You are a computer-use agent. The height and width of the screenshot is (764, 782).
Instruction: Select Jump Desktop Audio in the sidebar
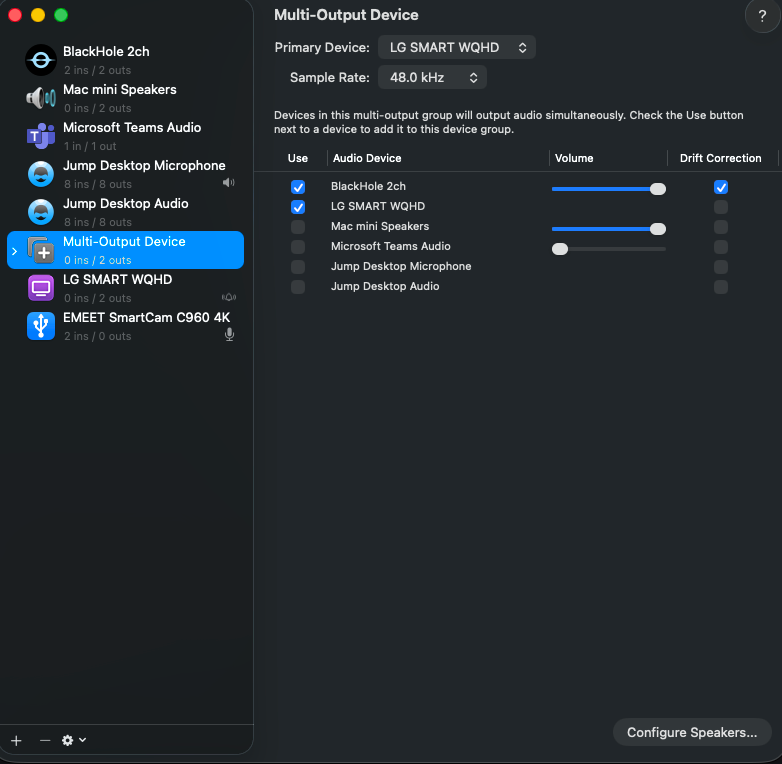tap(125, 212)
